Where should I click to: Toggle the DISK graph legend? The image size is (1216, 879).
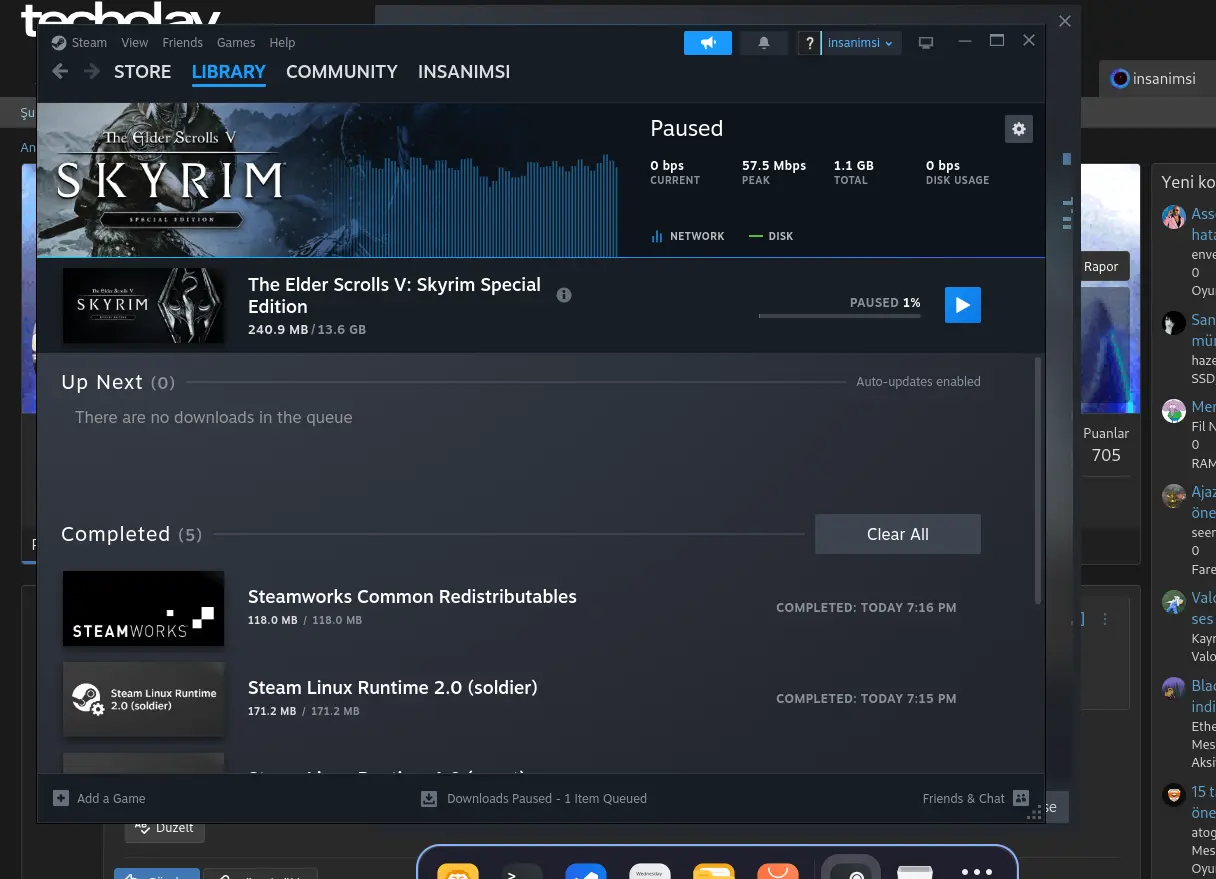pos(771,237)
